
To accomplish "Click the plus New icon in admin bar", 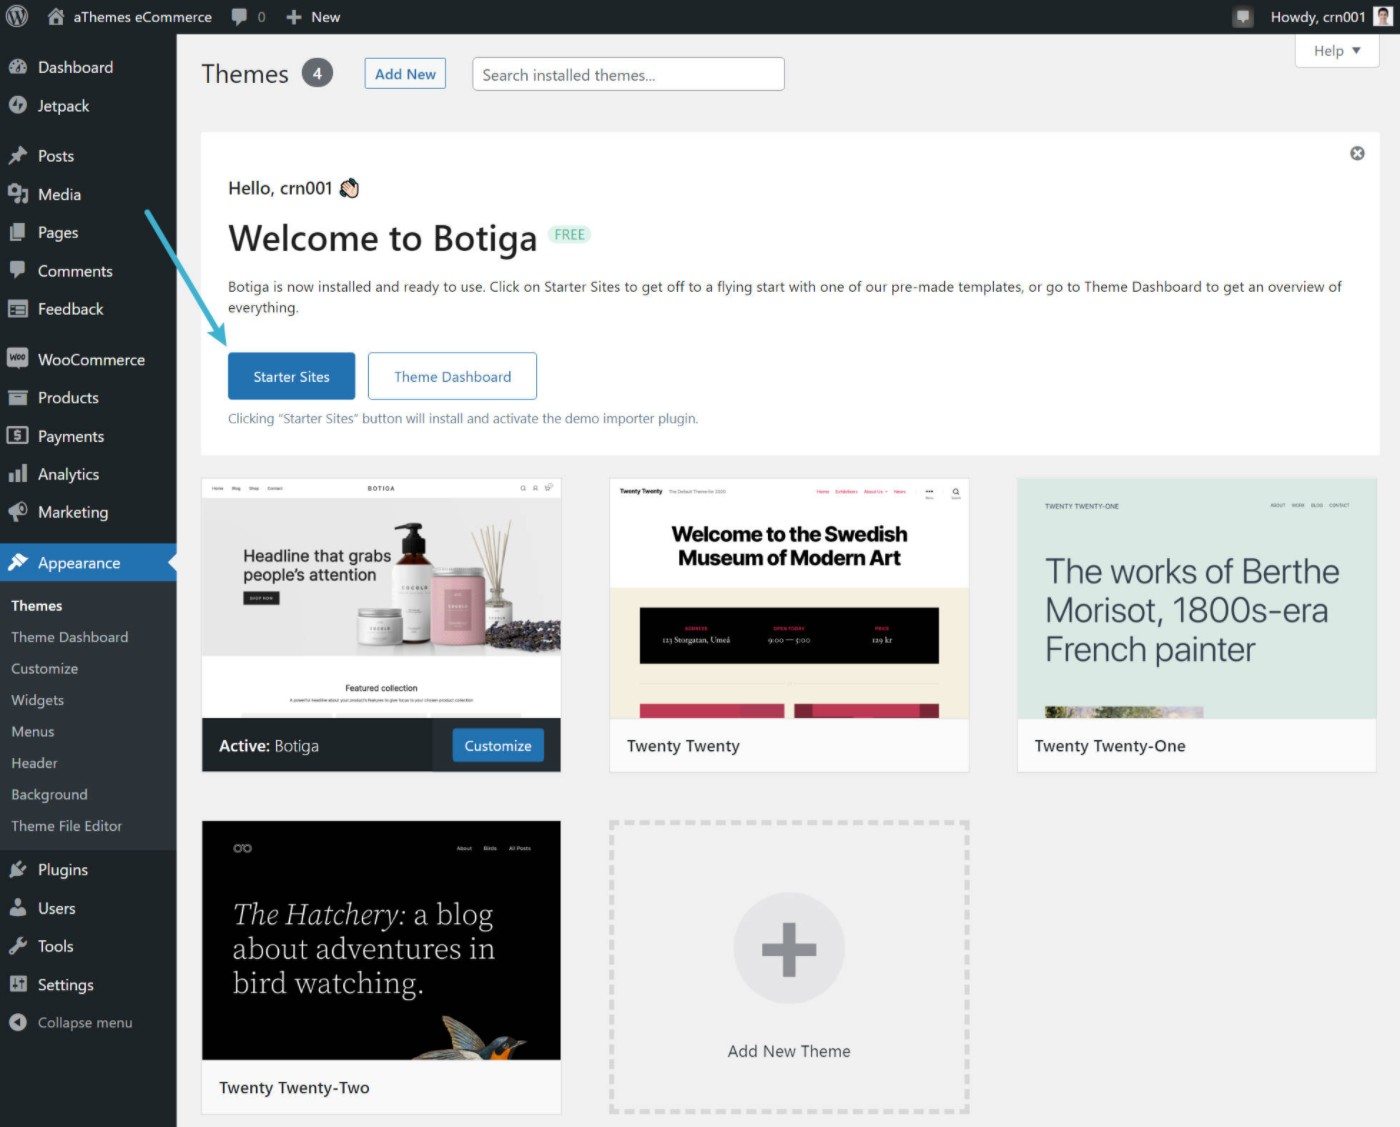I will click(294, 17).
